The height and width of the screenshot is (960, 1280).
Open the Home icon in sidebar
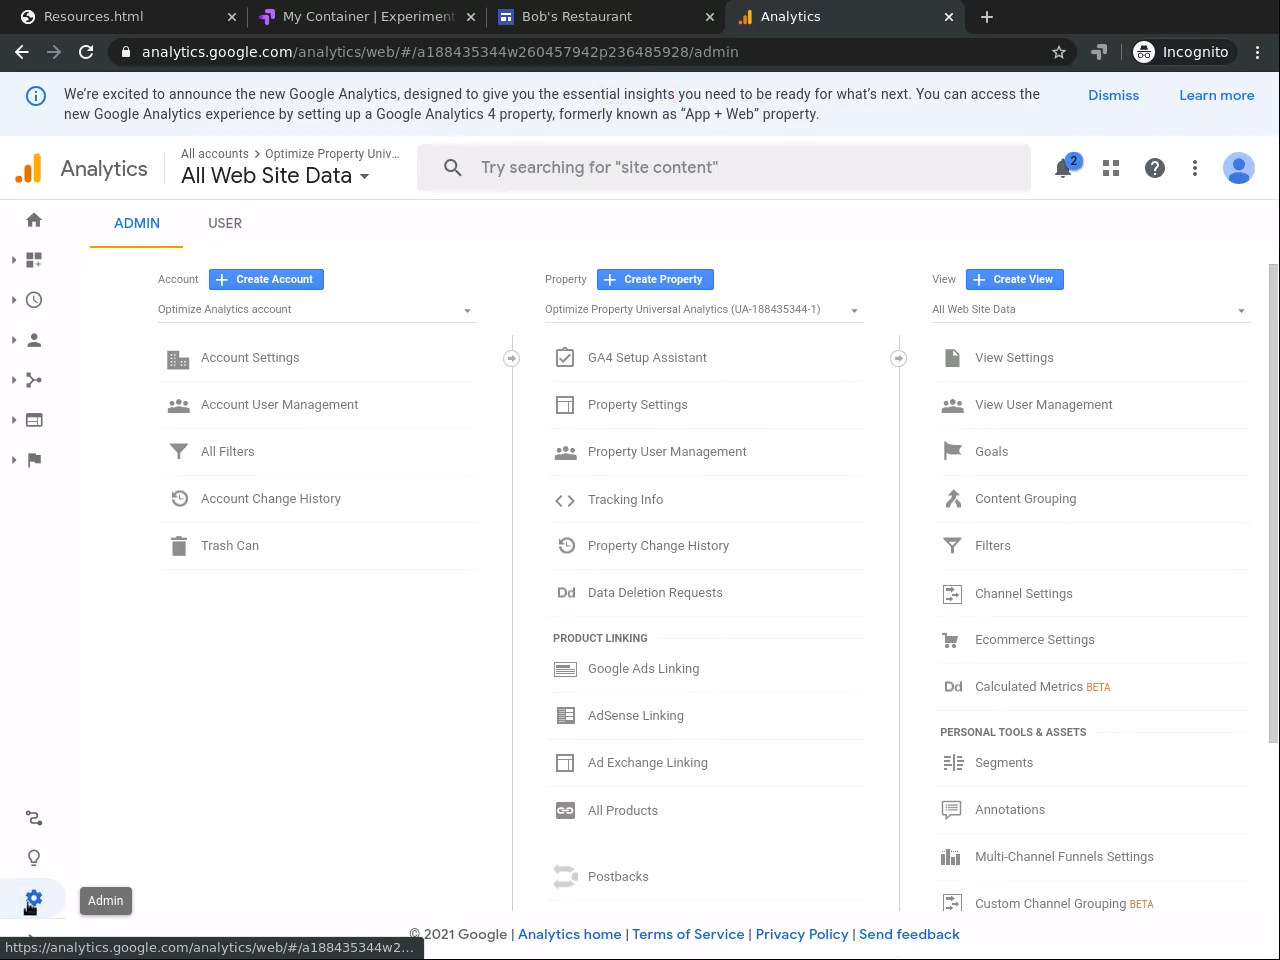(34, 220)
